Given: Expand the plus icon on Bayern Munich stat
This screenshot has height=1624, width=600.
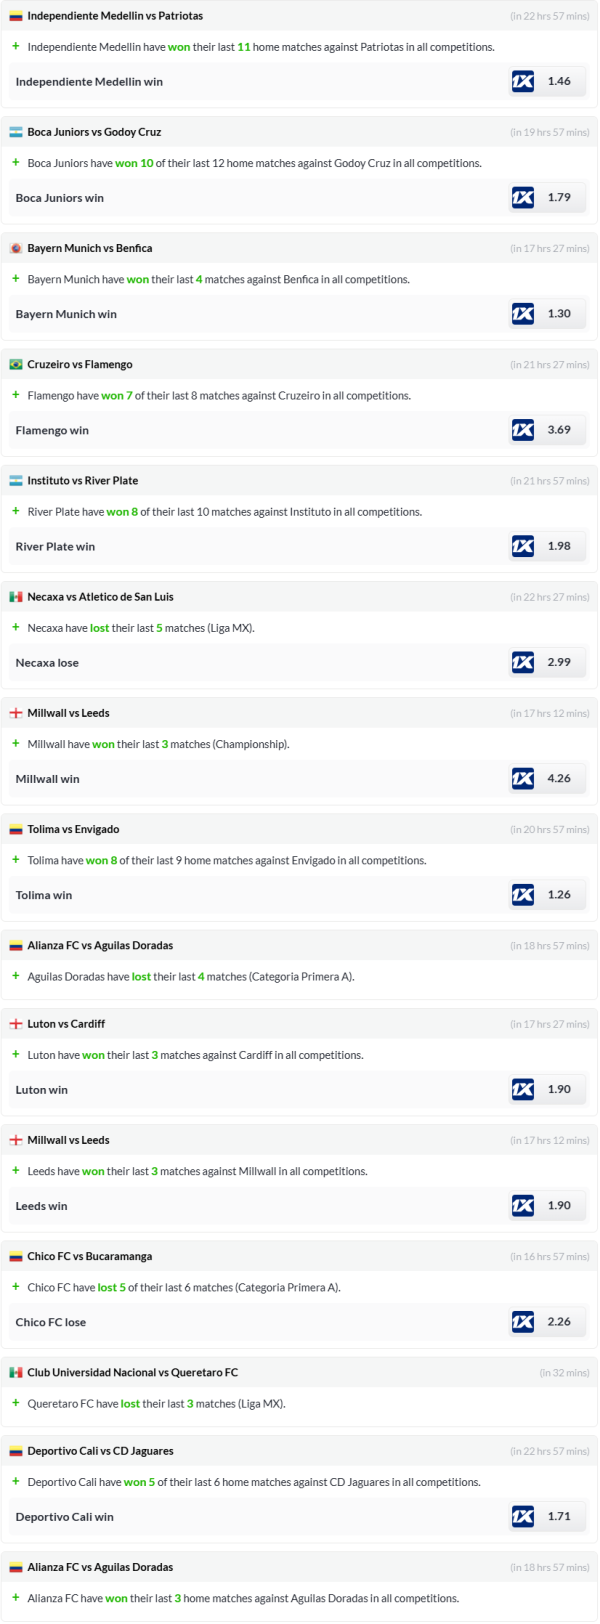Looking at the screenshot, I should click(16, 279).
